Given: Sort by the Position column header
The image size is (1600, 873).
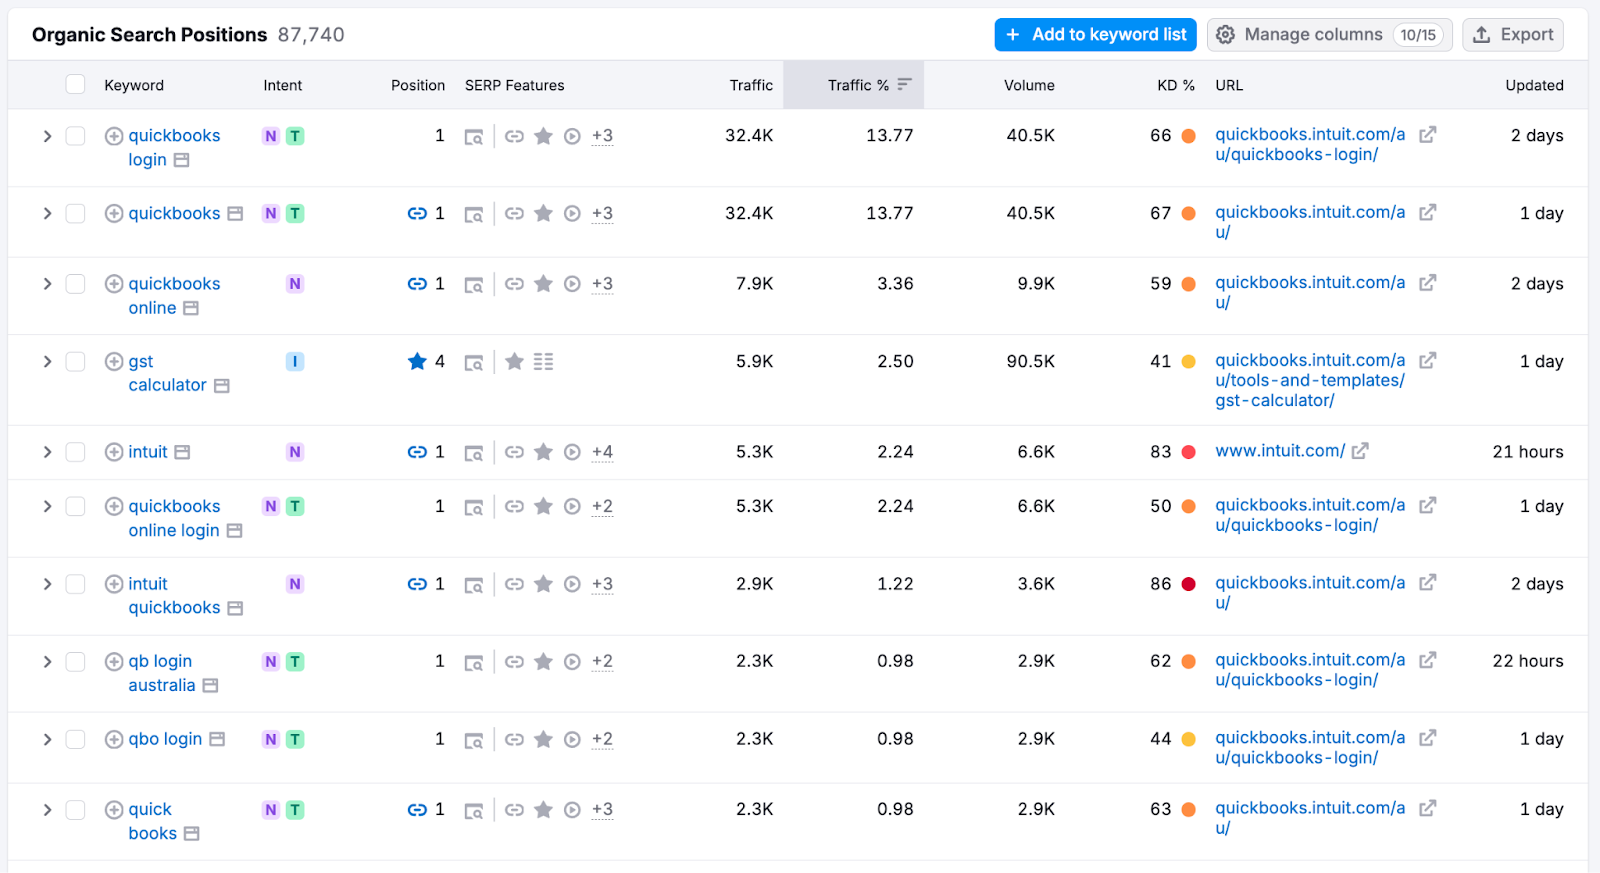Looking at the screenshot, I should 418,85.
